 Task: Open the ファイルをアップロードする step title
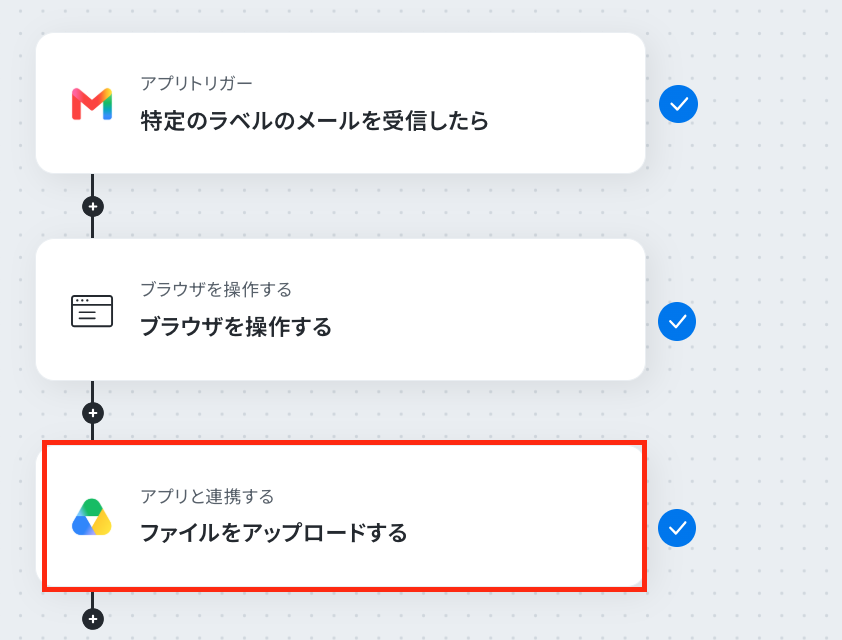[274, 533]
